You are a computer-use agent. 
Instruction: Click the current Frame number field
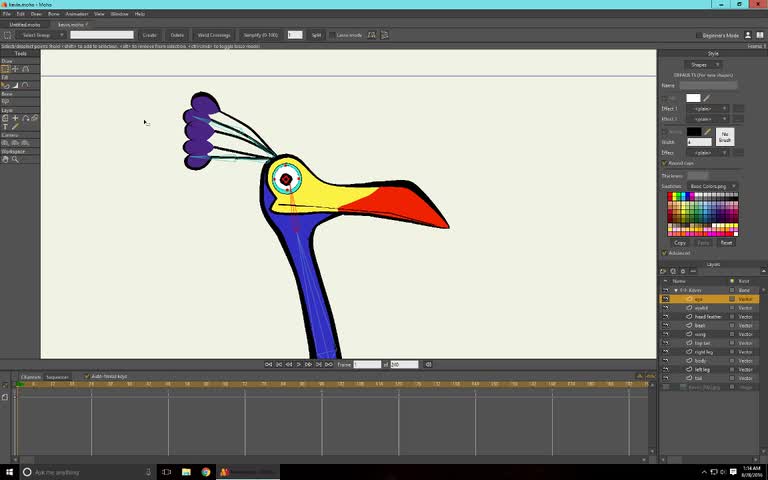click(367, 364)
